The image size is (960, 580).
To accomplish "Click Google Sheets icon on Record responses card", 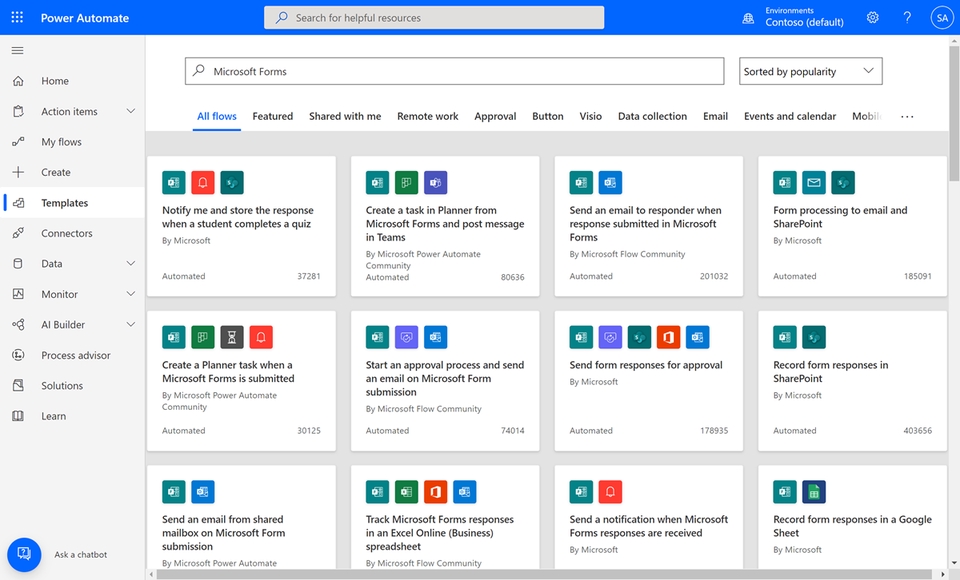I will 814,491.
